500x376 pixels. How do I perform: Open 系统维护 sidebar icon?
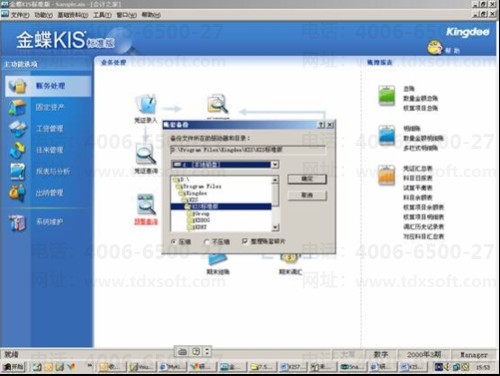click(x=17, y=222)
